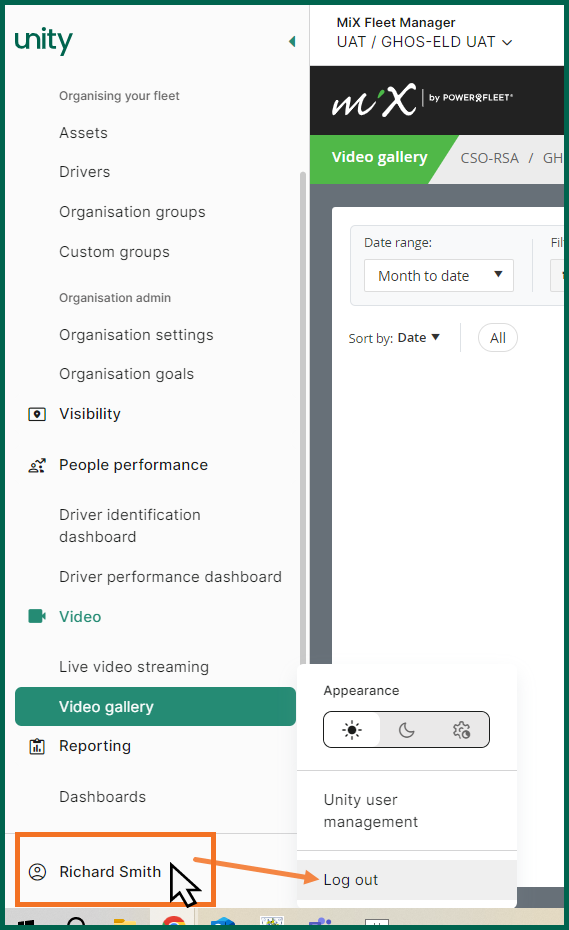This screenshot has height=930, width=569.
Task: Click the unity logo
Action: pos(43,41)
